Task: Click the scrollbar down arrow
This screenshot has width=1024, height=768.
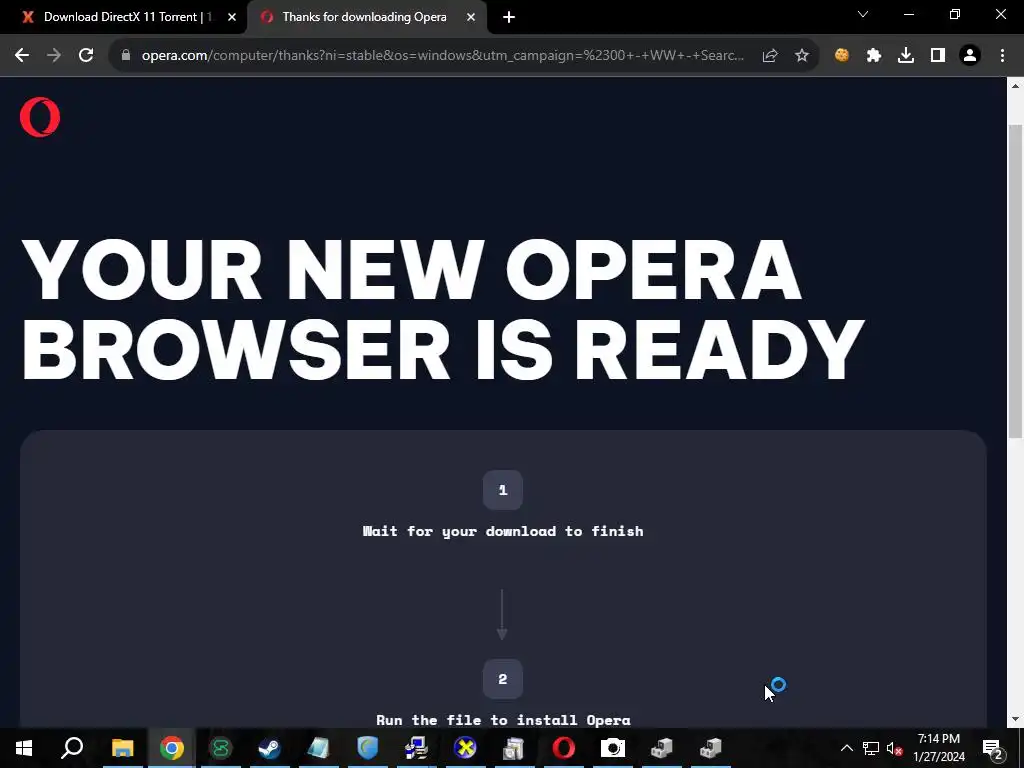Action: click(x=1015, y=719)
